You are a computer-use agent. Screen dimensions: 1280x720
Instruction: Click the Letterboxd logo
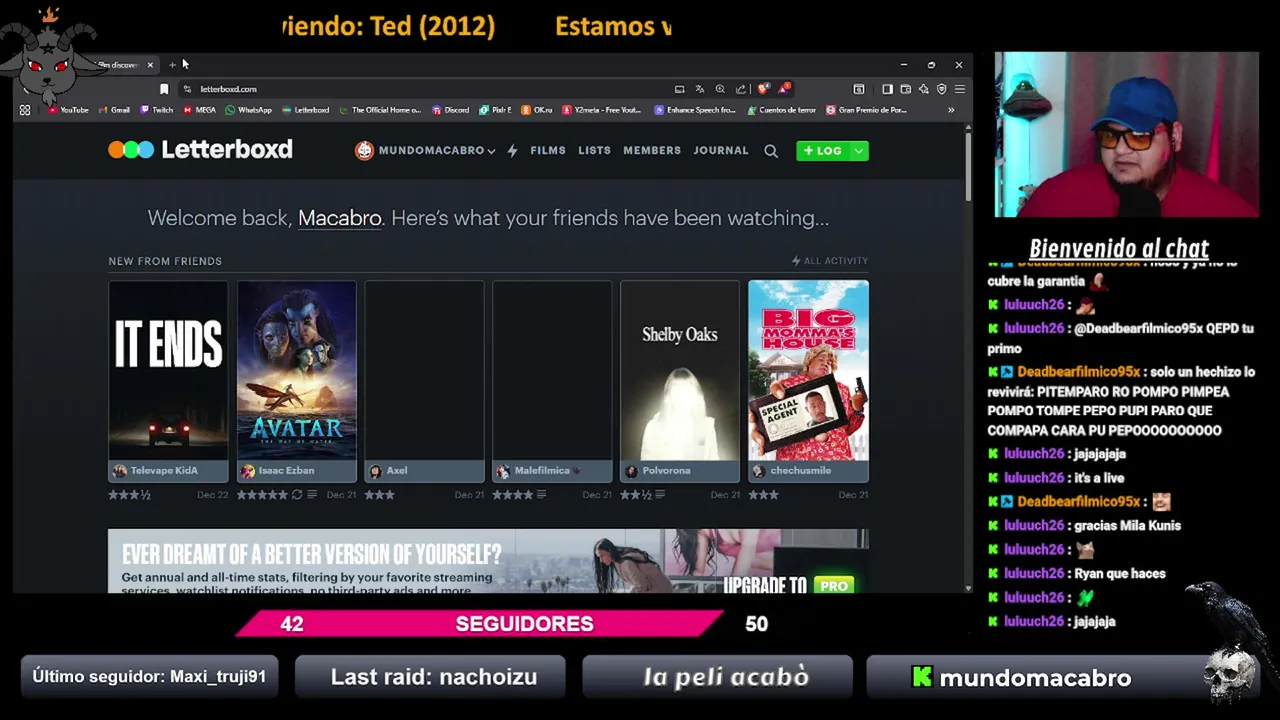coord(200,150)
